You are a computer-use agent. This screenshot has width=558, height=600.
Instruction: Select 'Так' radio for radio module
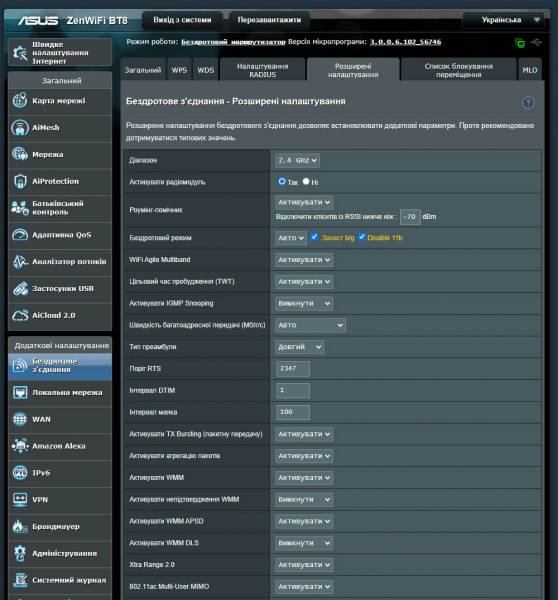(282, 181)
